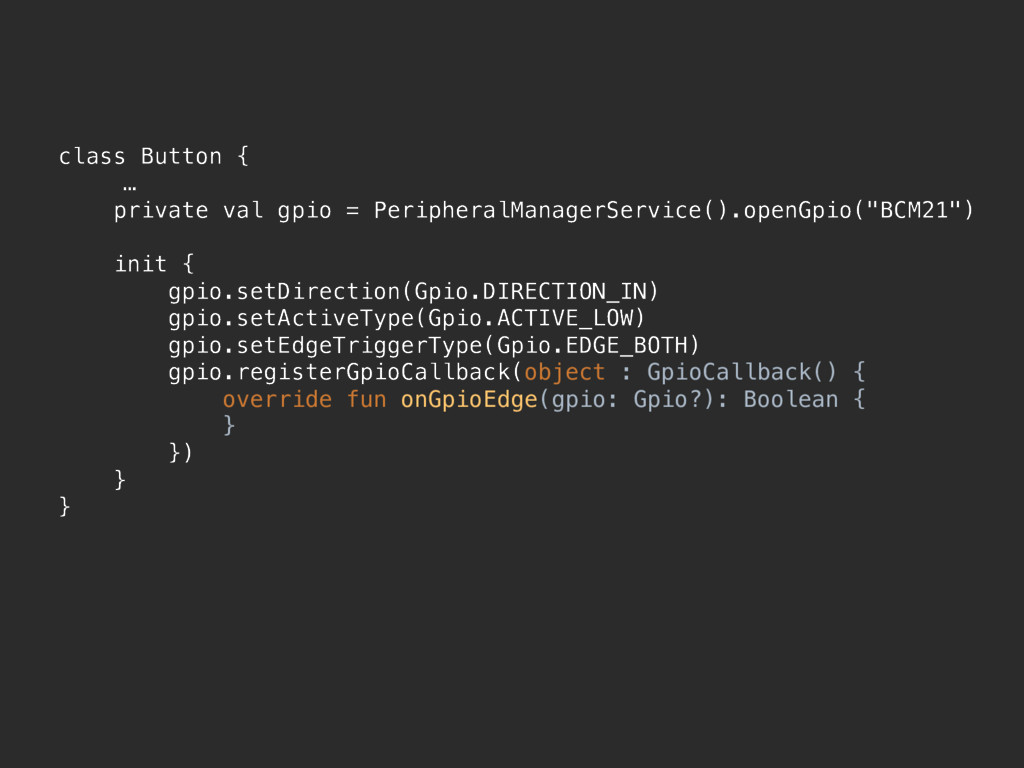Select the onGpioEdge function name
The width and height of the screenshot is (1024, 768).
[469, 400]
